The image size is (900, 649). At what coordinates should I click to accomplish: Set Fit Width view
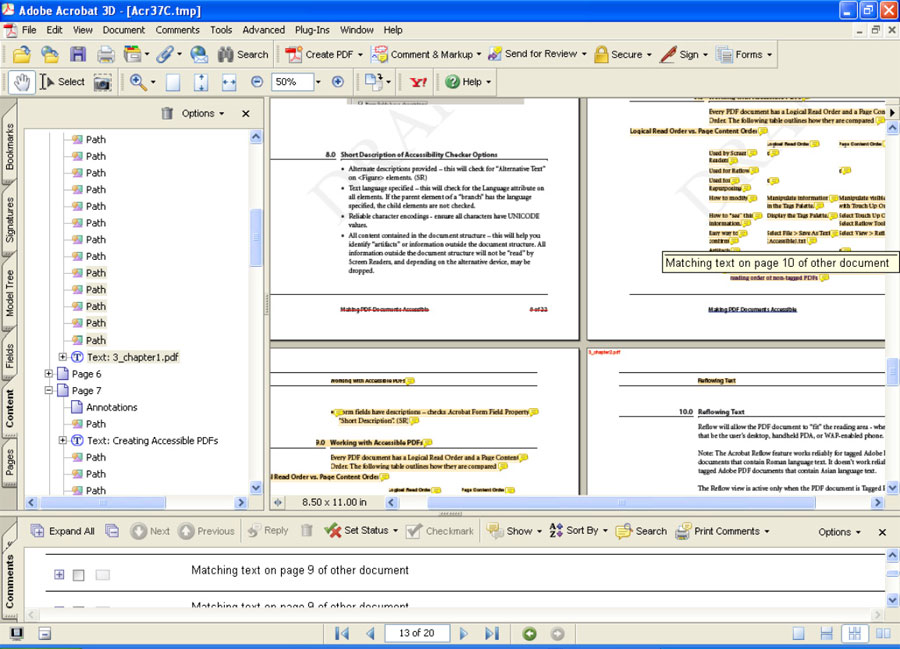(x=229, y=82)
